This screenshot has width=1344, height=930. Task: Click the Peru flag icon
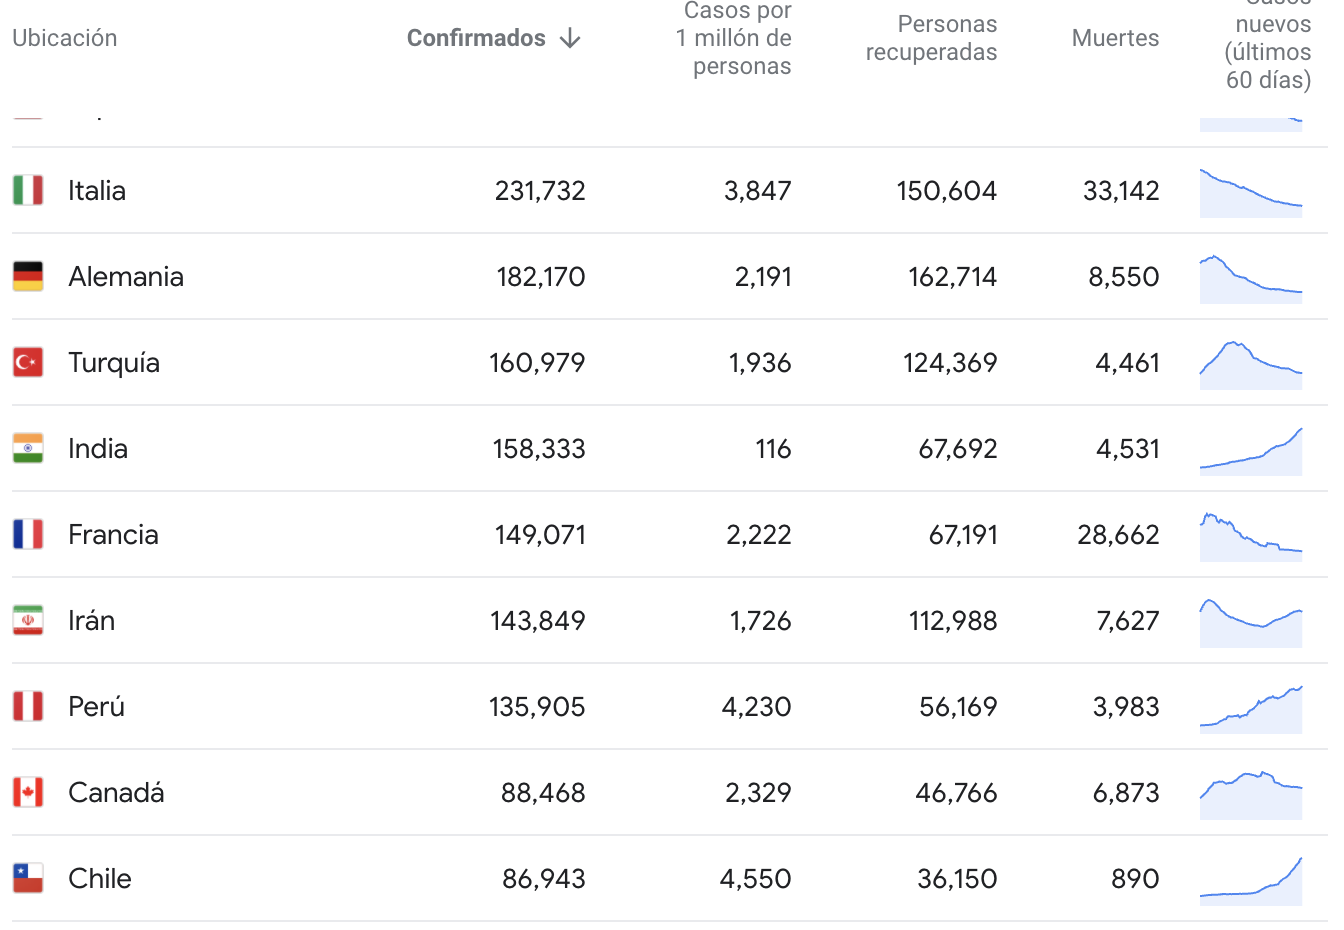coord(28,706)
